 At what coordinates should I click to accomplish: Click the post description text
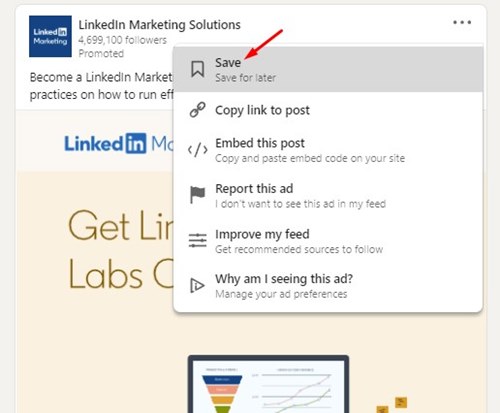[x=101, y=86]
